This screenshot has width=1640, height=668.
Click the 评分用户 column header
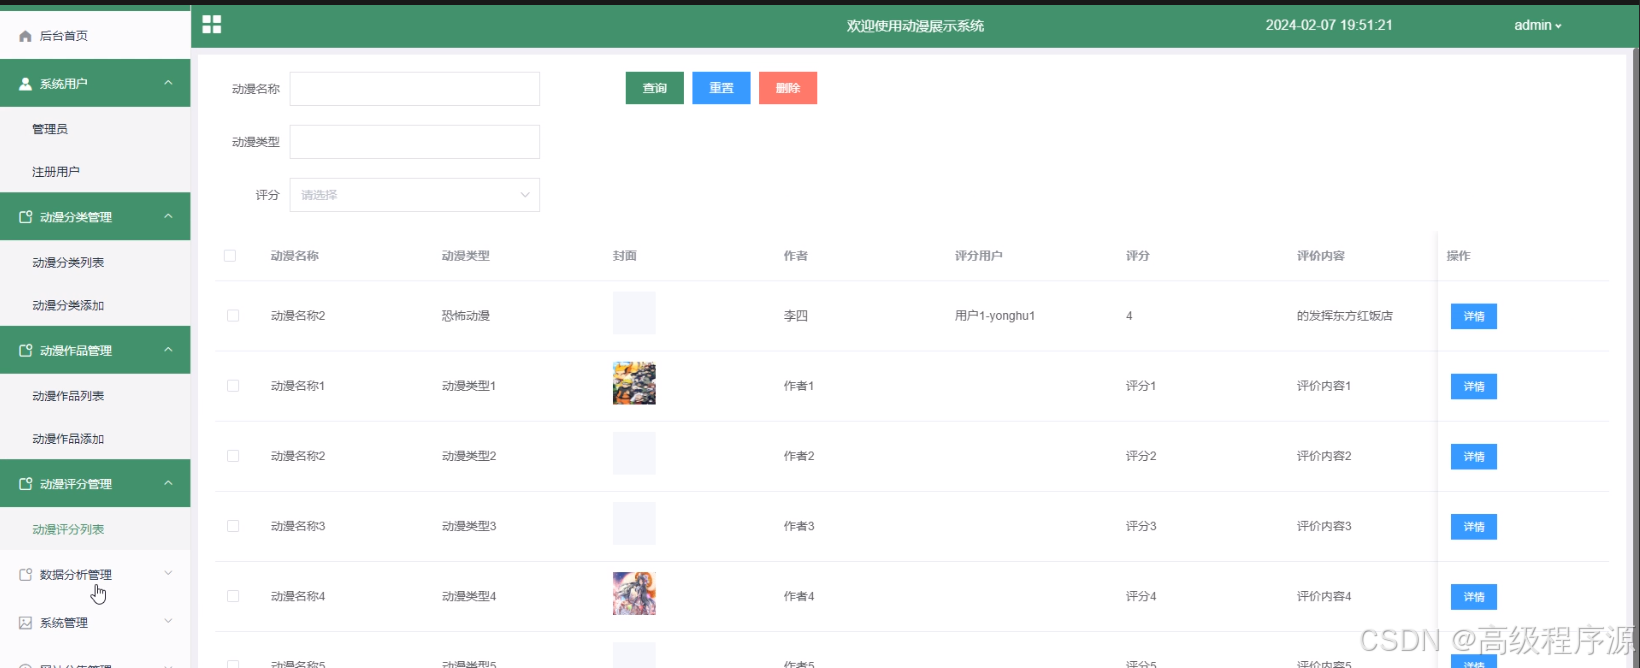(978, 256)
